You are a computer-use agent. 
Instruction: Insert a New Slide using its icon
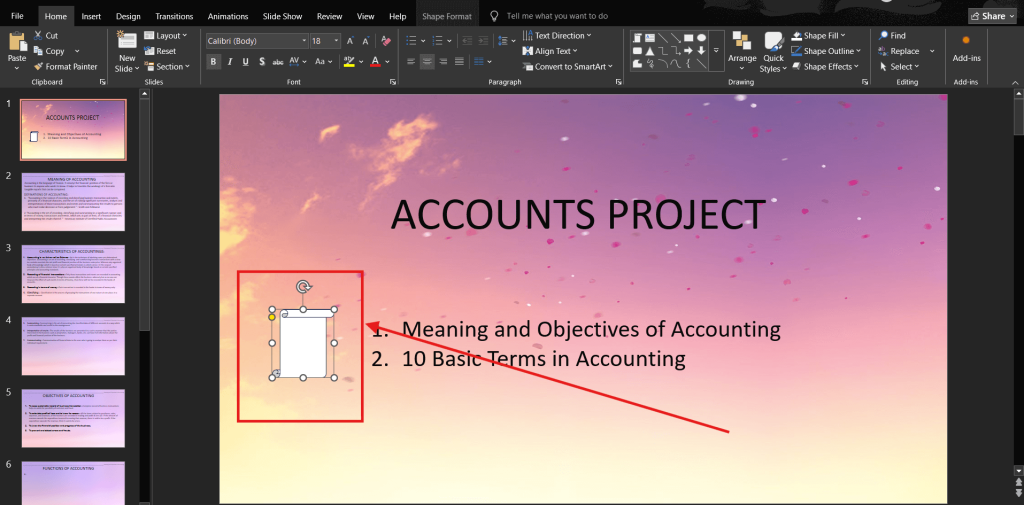point(127,40)
